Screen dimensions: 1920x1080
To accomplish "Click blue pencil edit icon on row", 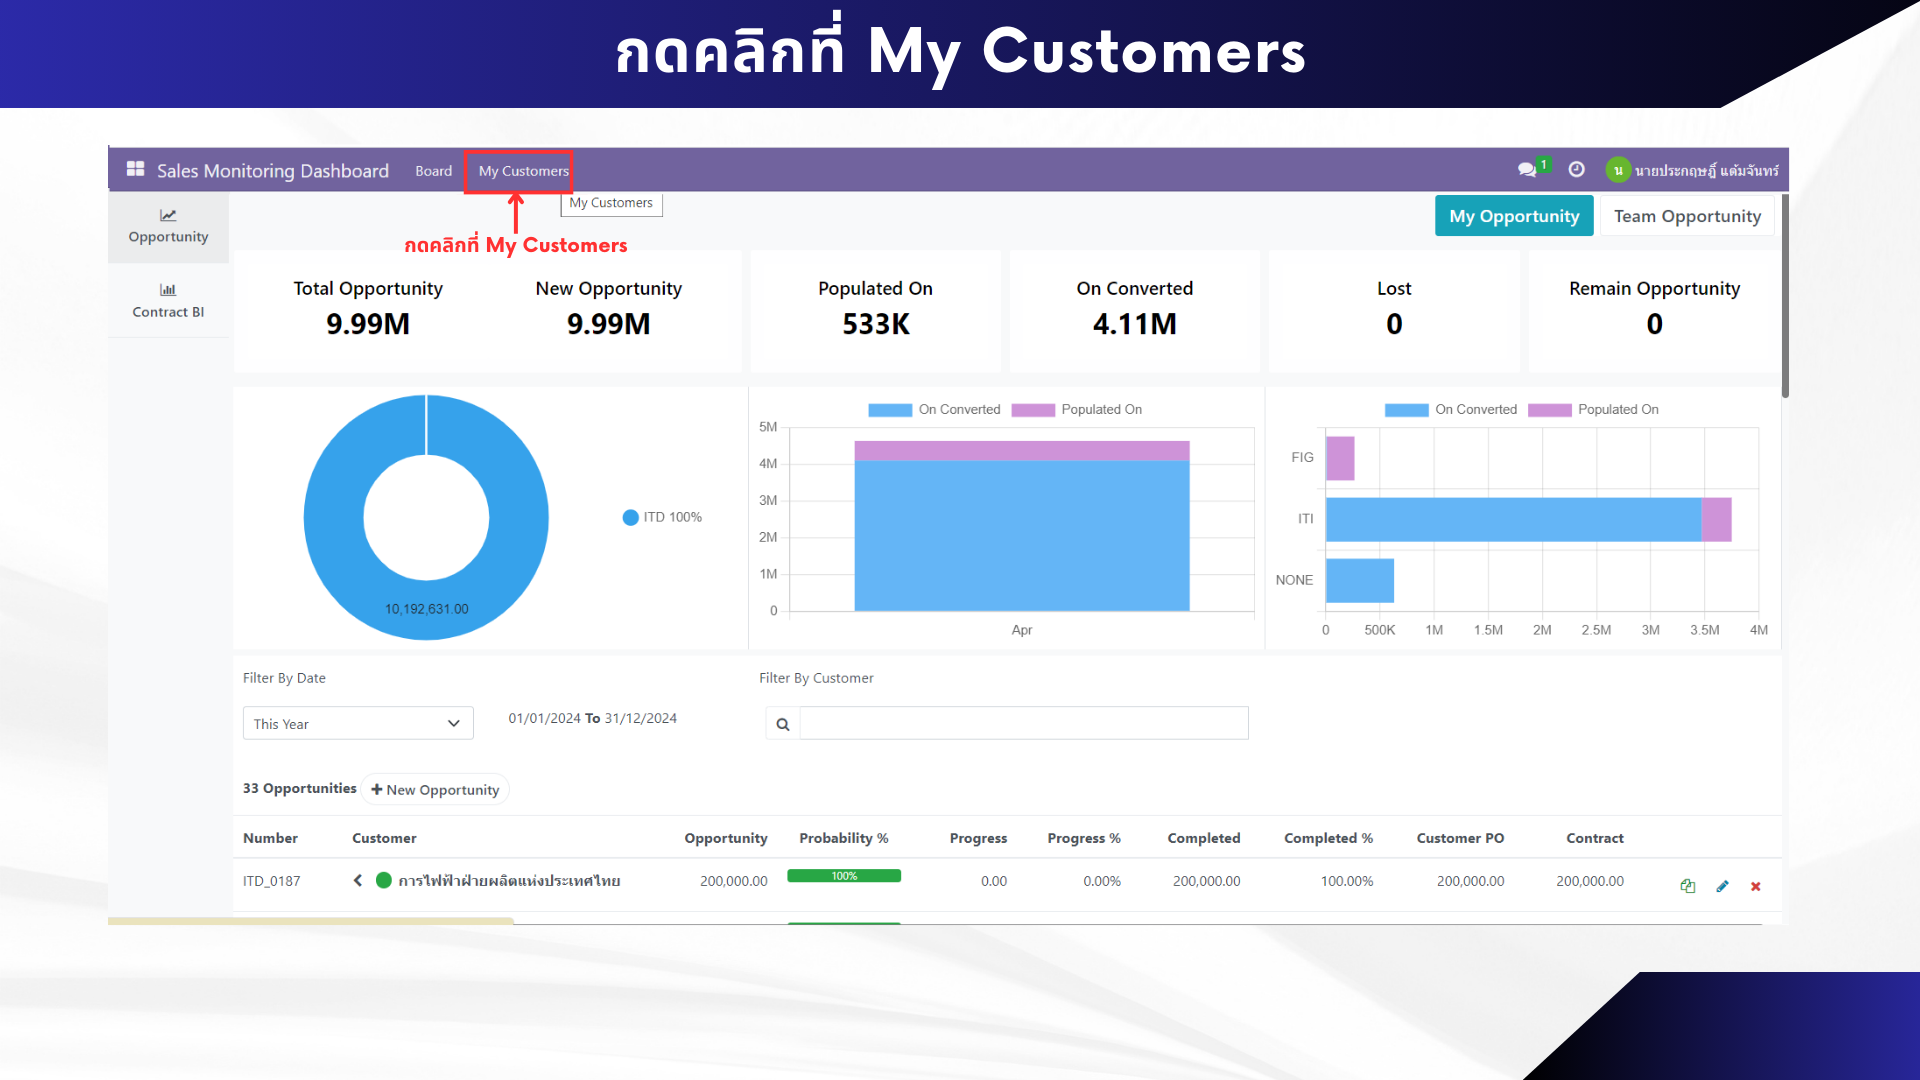I will coord(1722,886).
